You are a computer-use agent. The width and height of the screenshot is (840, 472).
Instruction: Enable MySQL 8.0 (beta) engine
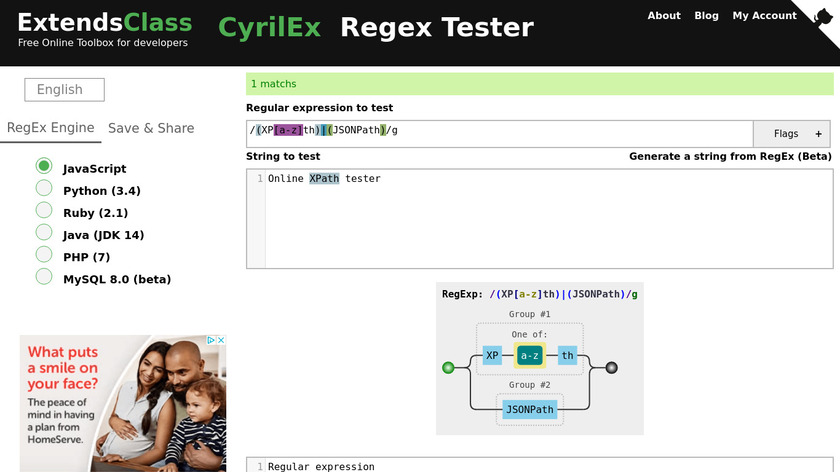click(44, 276)
